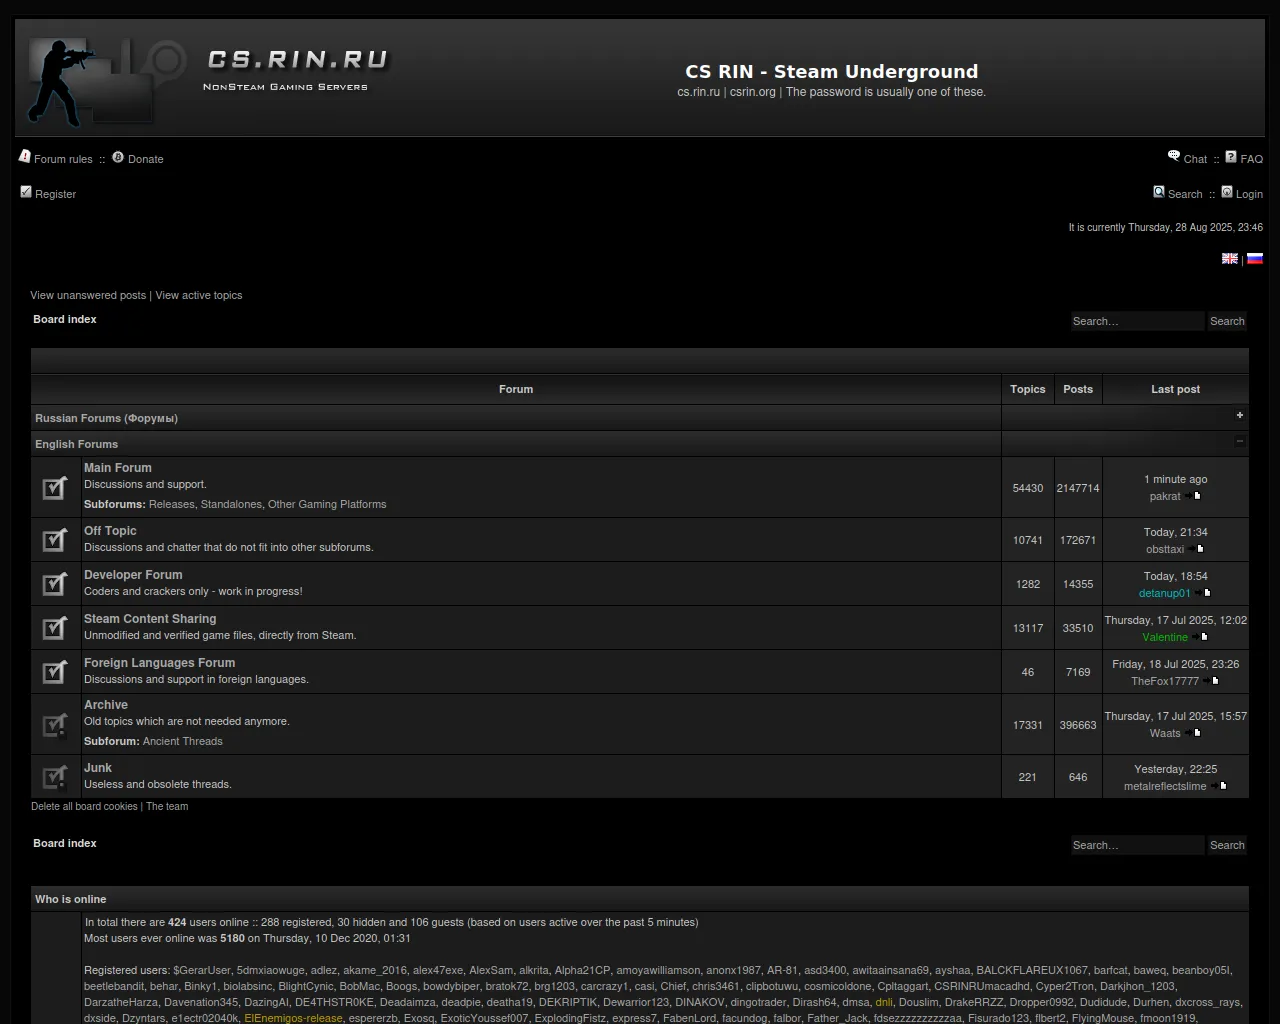The height and width of the screenshot is (1024, 1280).
Task: Open the Releases subforum
Action: [x=172, y=504]
